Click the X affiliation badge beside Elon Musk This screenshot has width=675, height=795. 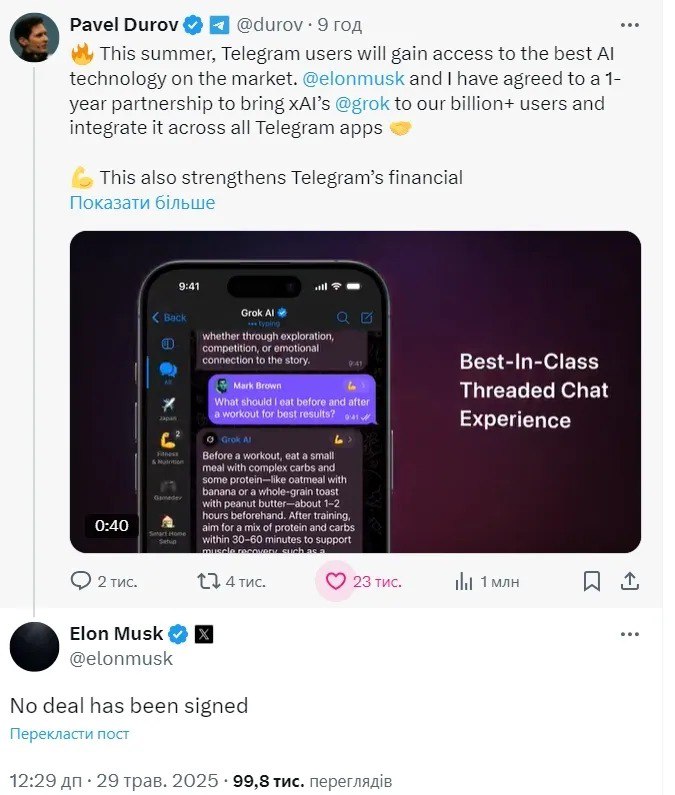point(202,634)
